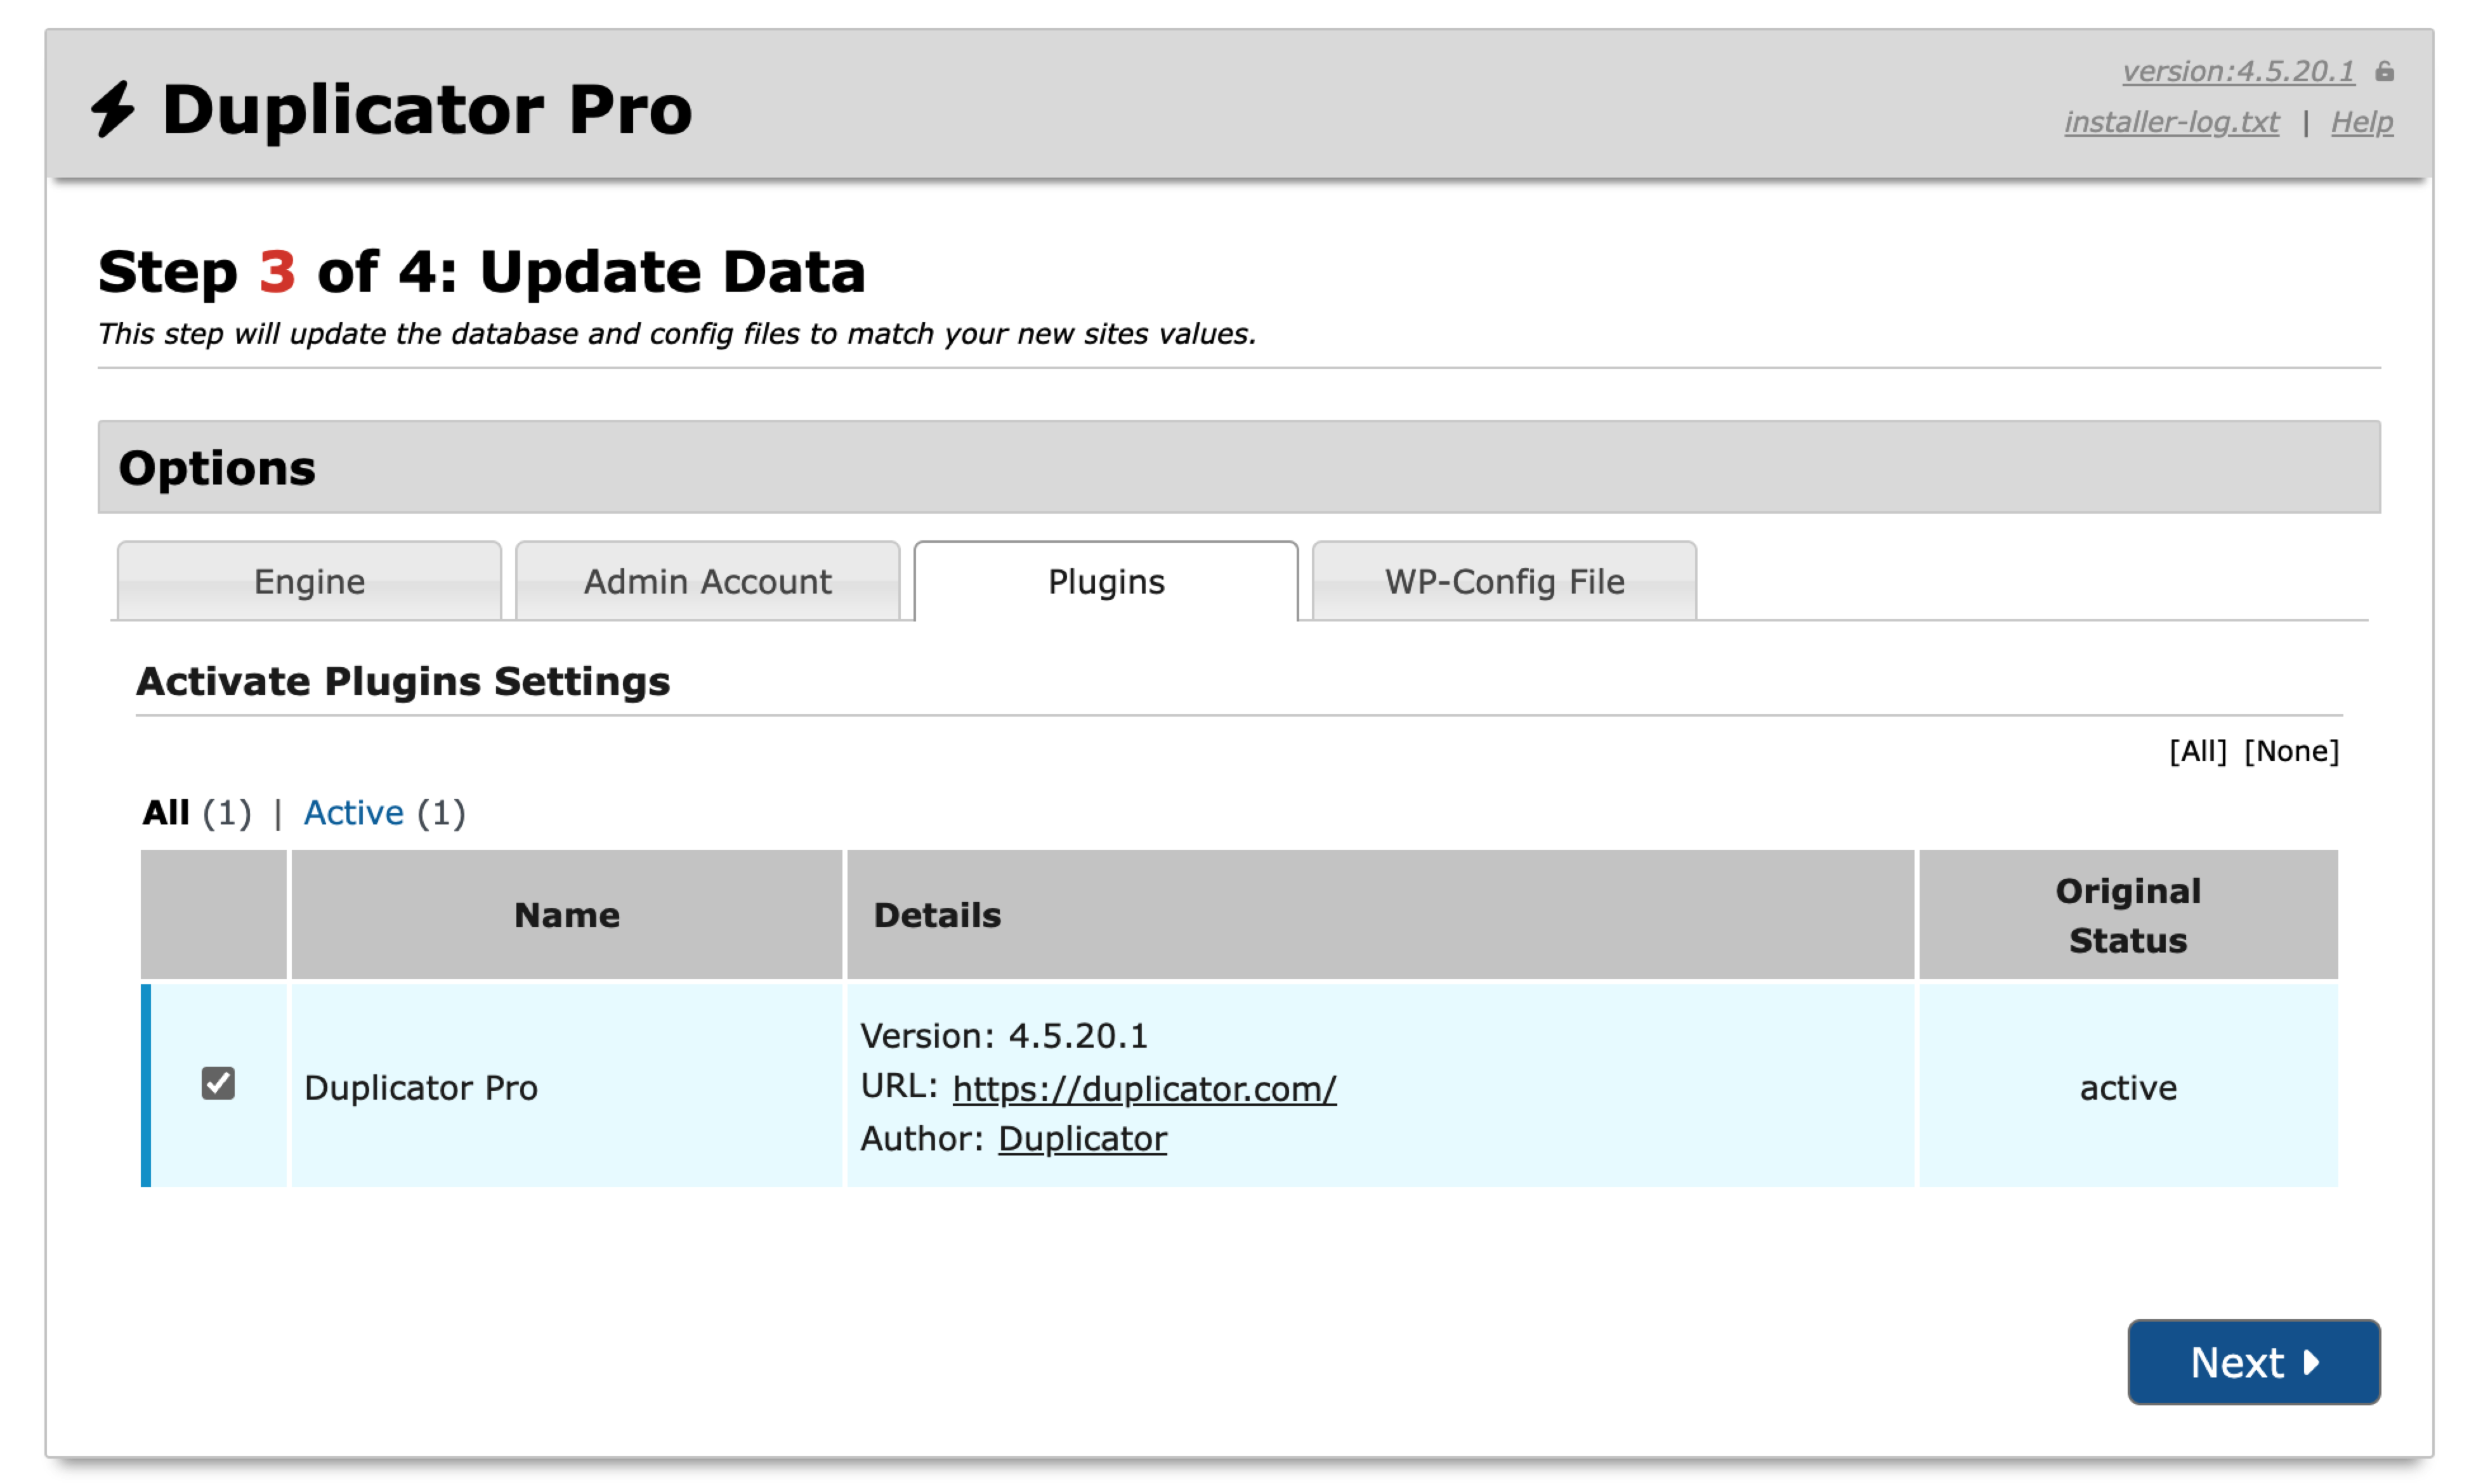Filter plugin list by All (1)
Viewport: 2469px width, 1484px height.
coord(197,812)
